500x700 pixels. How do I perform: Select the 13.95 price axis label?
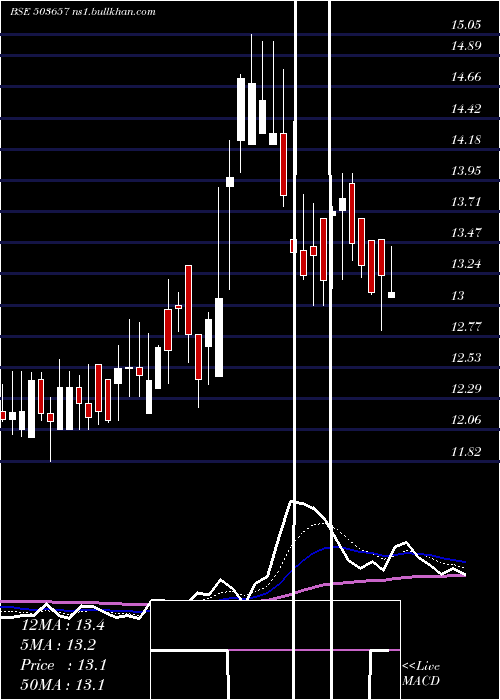tap(466, 171)
